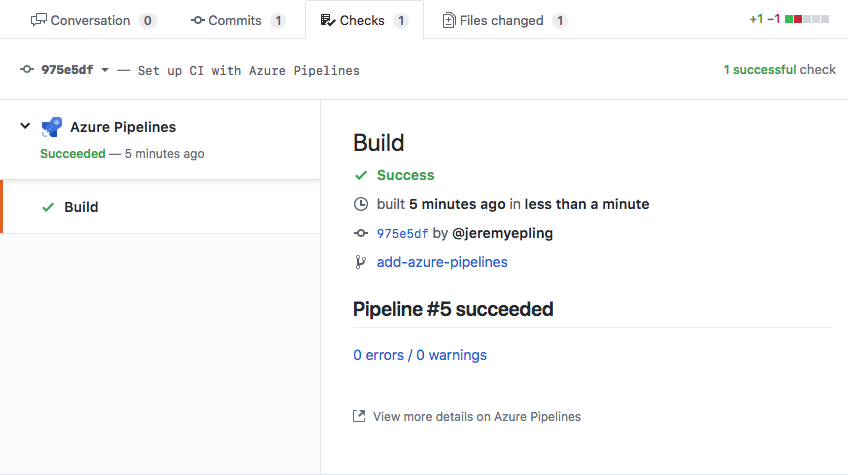The height and width of the screenshot is (475, 848).
Task: Open the Conversation tab
Action: point(93,21)
